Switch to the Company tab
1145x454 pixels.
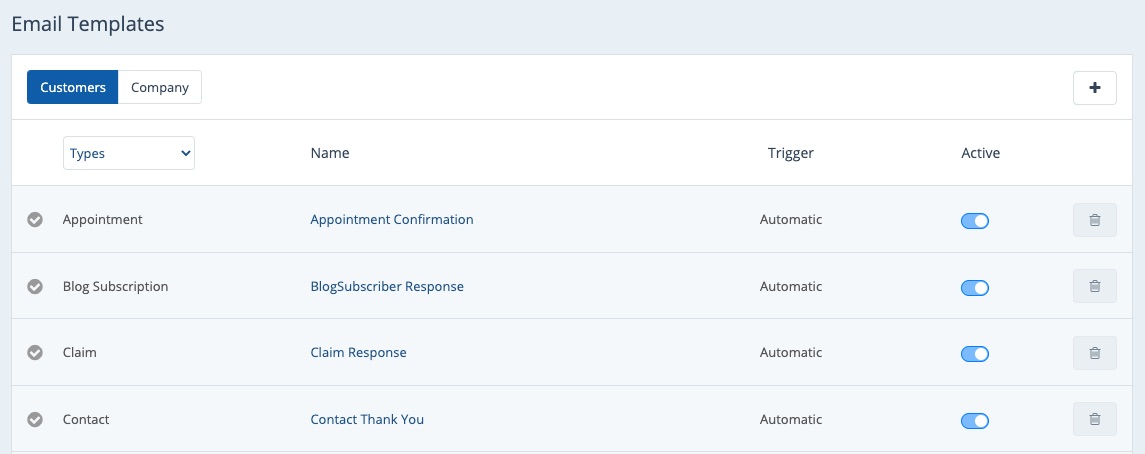click(x=160, y=88)
